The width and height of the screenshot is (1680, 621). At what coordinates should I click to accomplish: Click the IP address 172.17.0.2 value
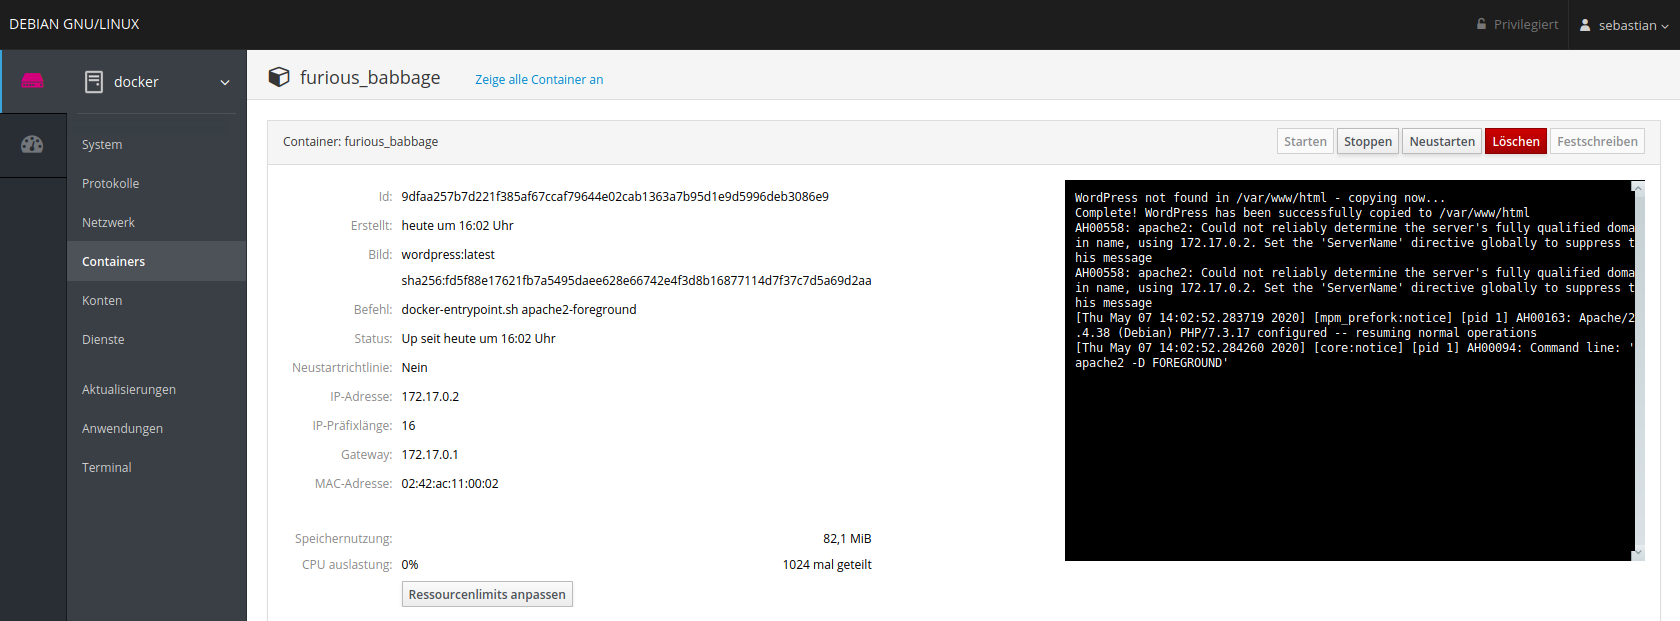(x=430, y=396)
